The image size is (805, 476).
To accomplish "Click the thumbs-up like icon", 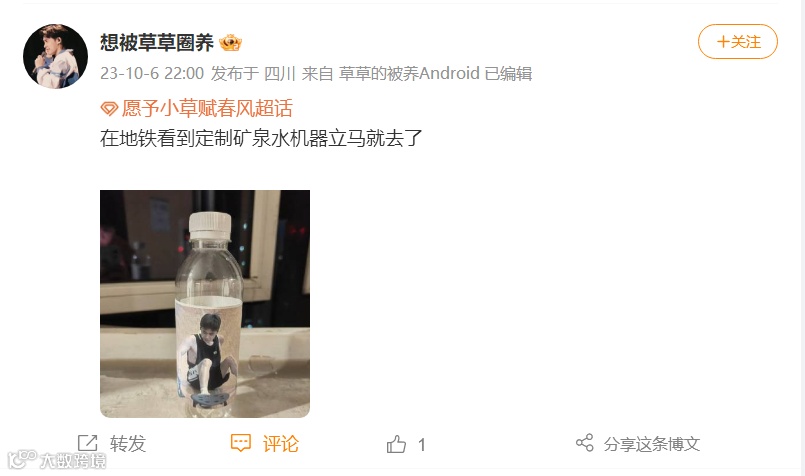I will 396,444.
